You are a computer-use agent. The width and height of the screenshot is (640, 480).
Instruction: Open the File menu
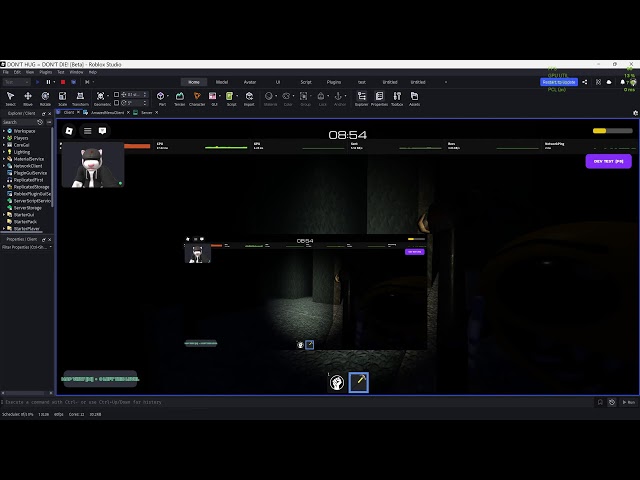pos(6,72)
